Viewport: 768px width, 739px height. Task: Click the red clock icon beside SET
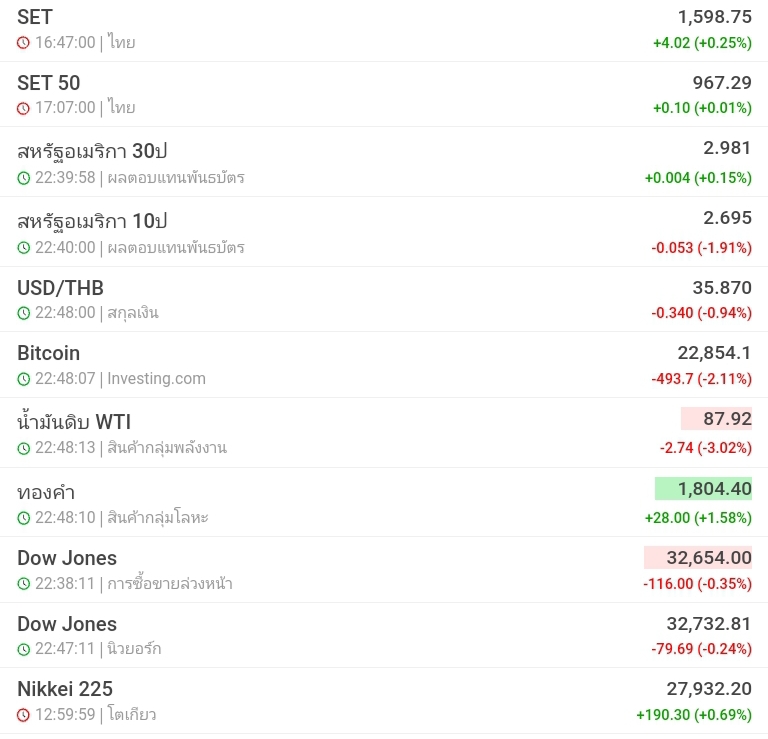[x=24, y=43]
